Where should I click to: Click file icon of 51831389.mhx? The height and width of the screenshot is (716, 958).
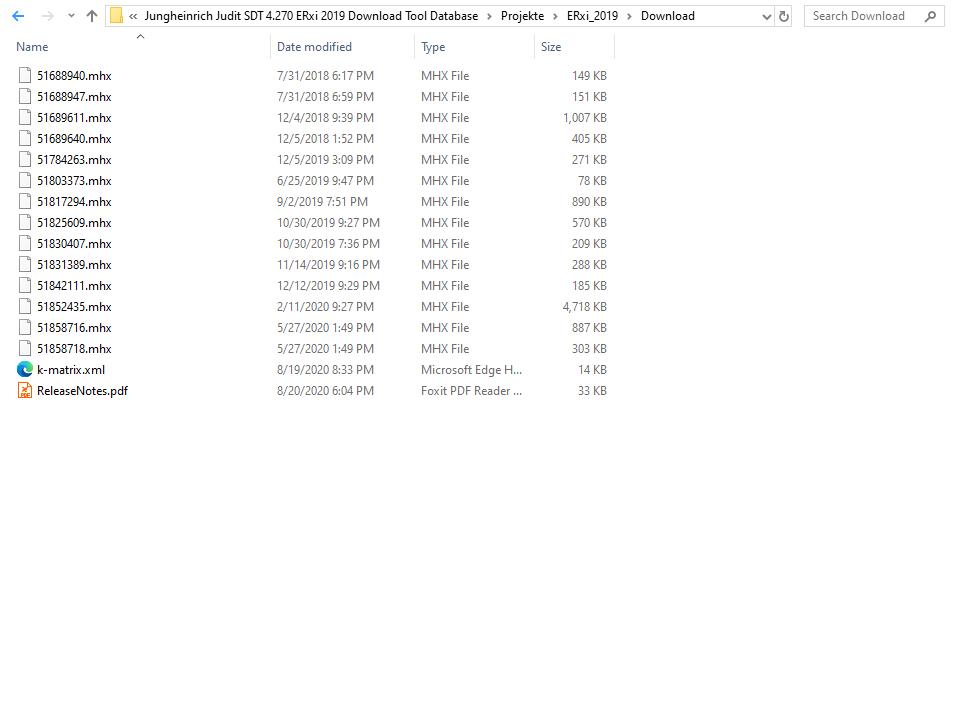pyautogui.click(x=24, y=264)
